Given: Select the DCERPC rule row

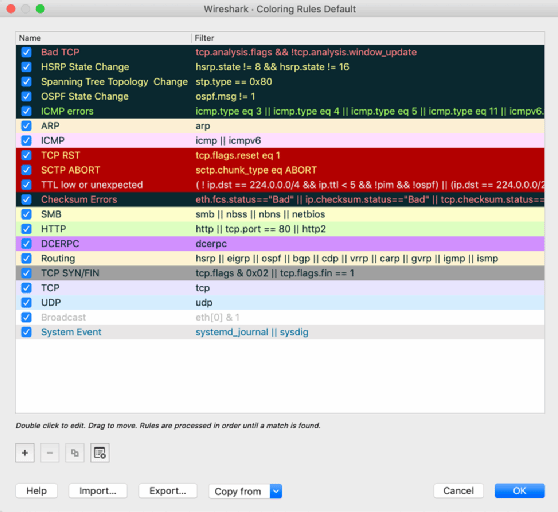Looking at the screenshot, I should click(280, 244).
